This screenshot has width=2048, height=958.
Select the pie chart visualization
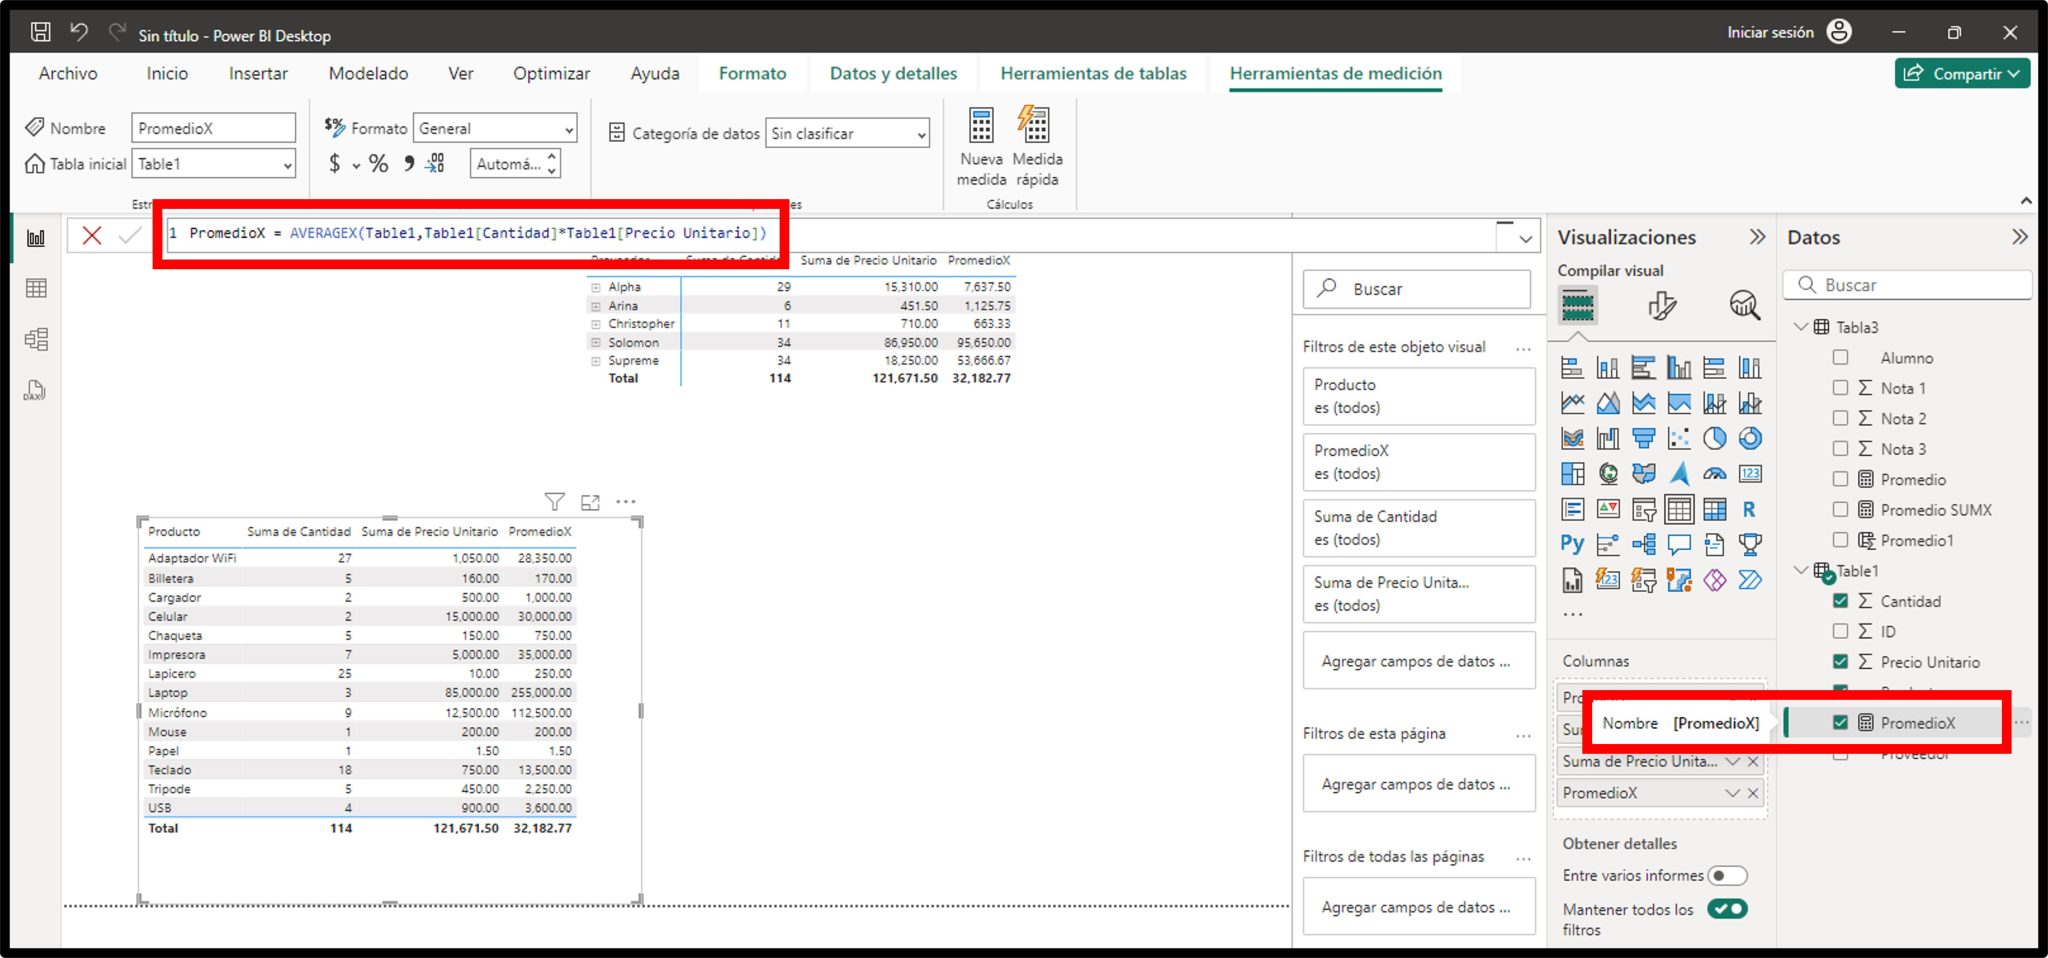[1716, 439]
